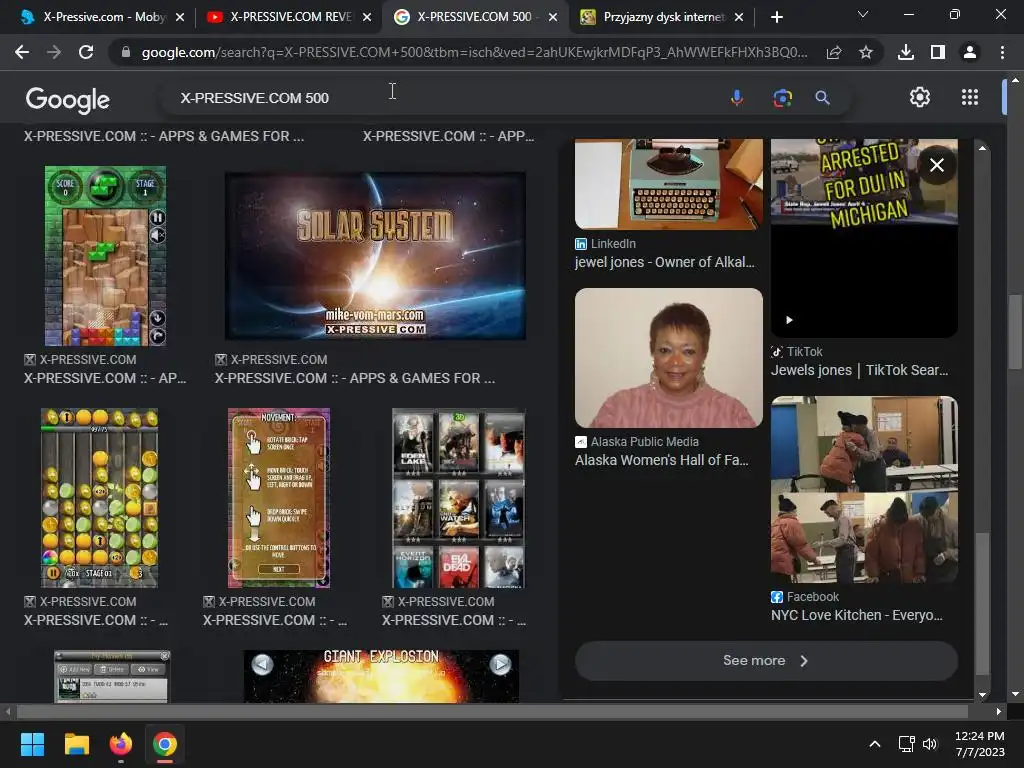Close the X-Pressive.com MobyGames tab
This screenshot has width=1024, height=768.
pos(180,17)
